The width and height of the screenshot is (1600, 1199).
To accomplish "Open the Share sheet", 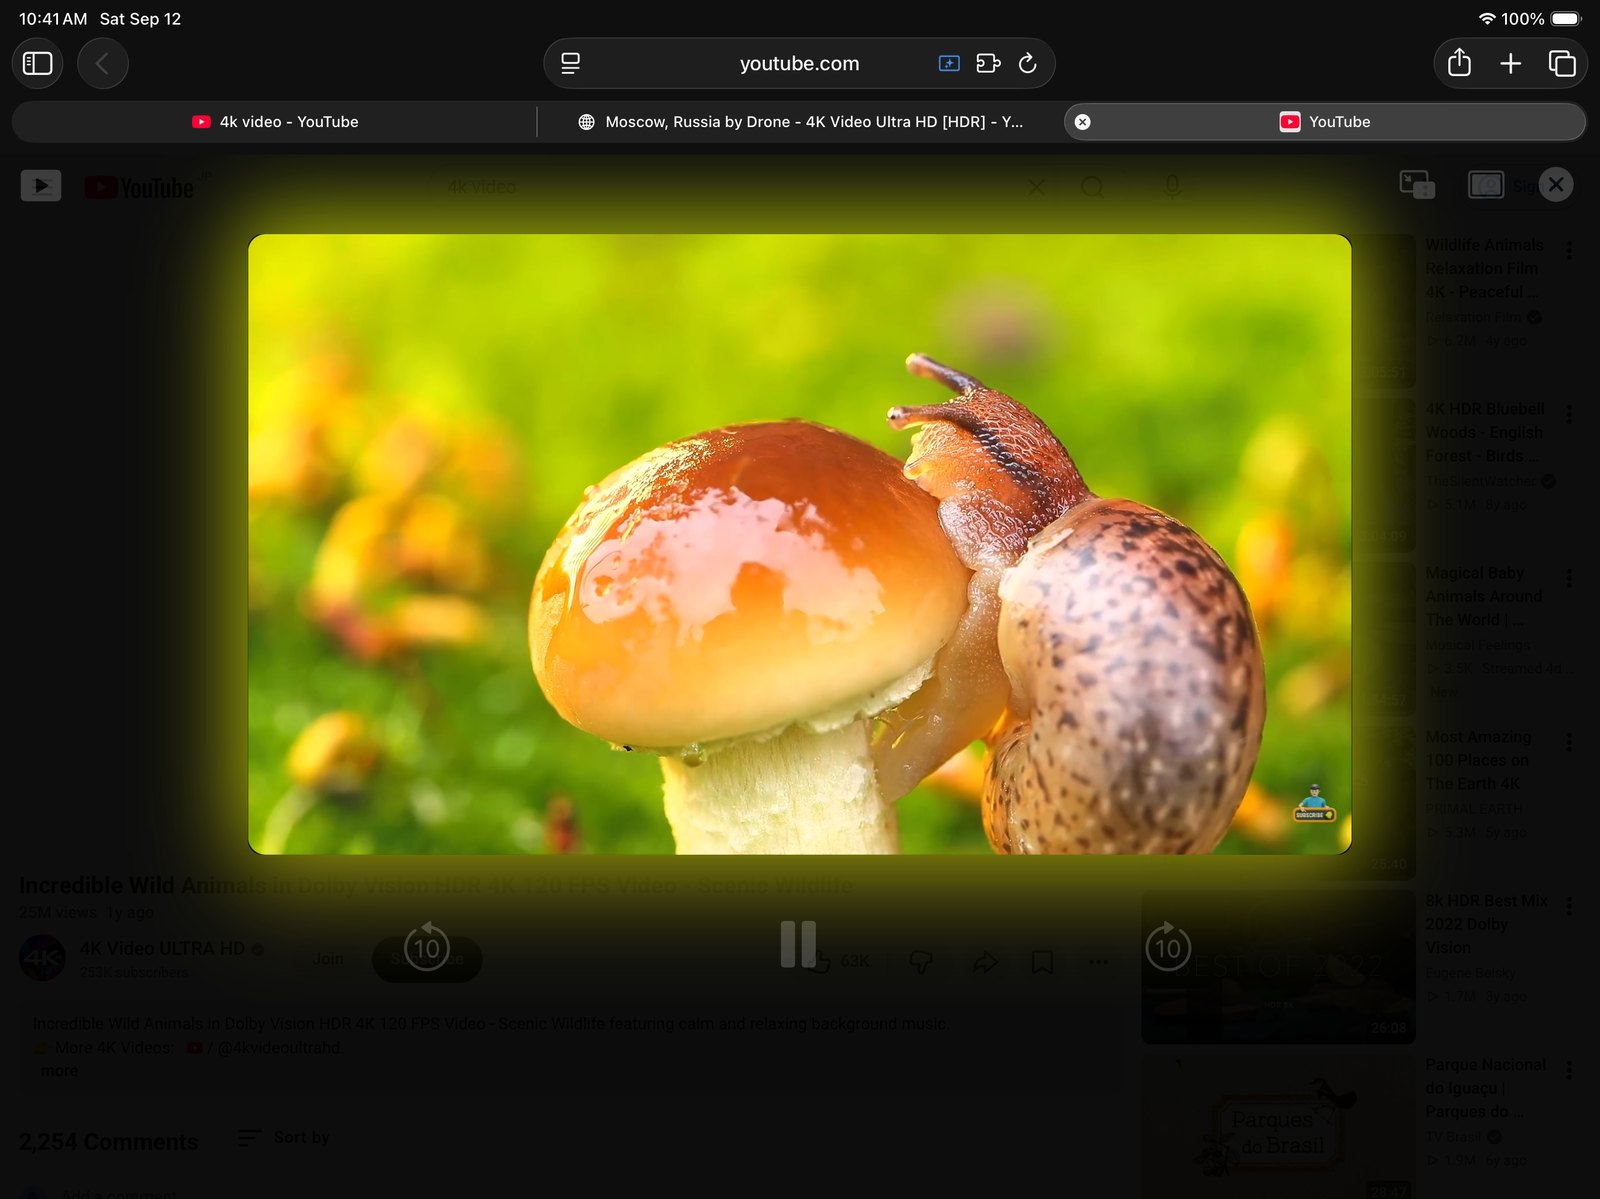I will point(1459,64).
